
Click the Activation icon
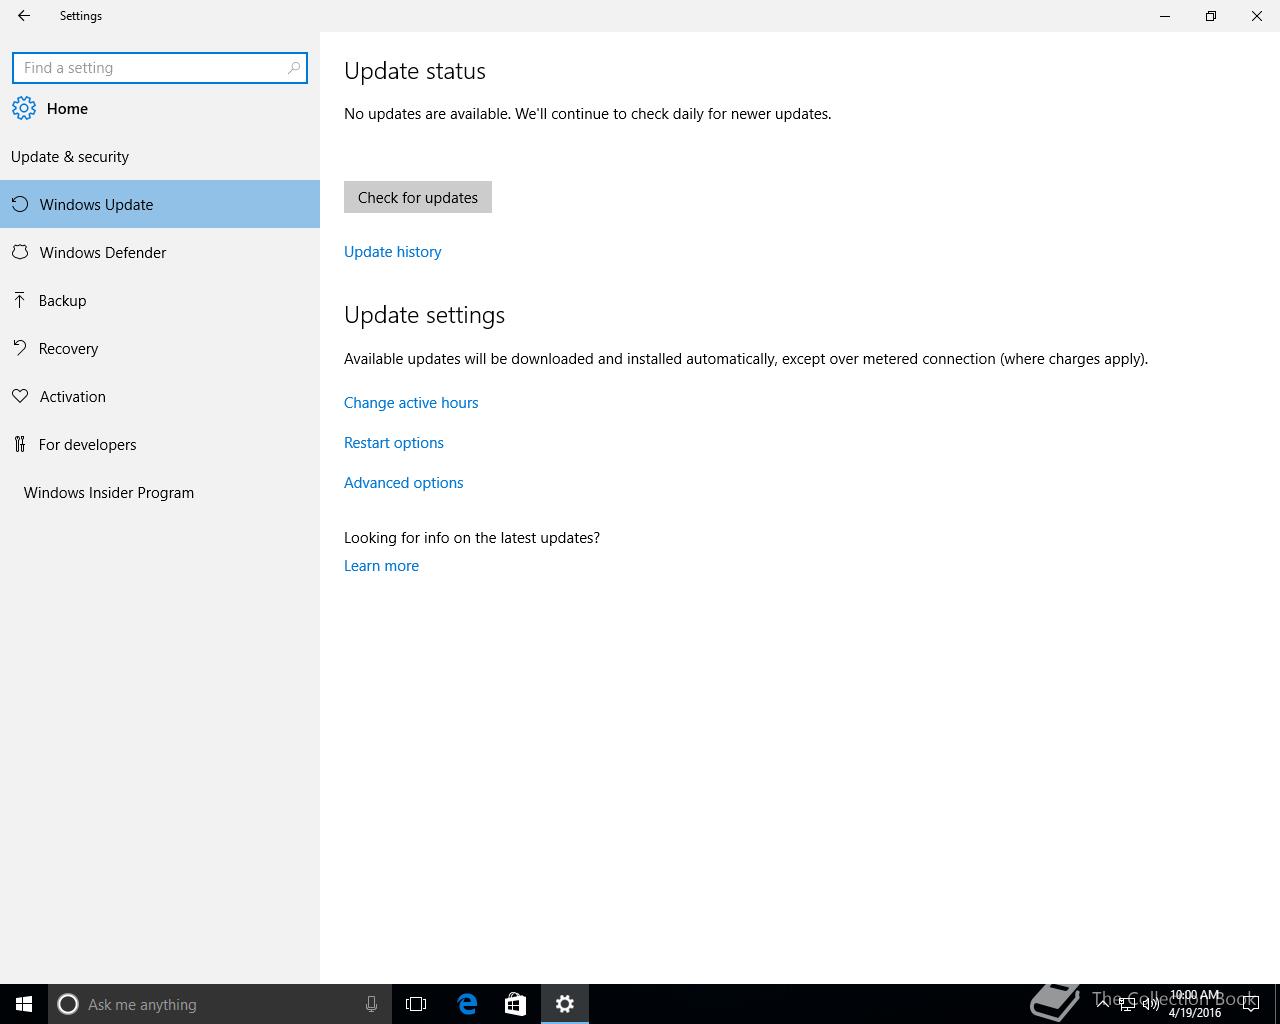[x=20, y=396]
